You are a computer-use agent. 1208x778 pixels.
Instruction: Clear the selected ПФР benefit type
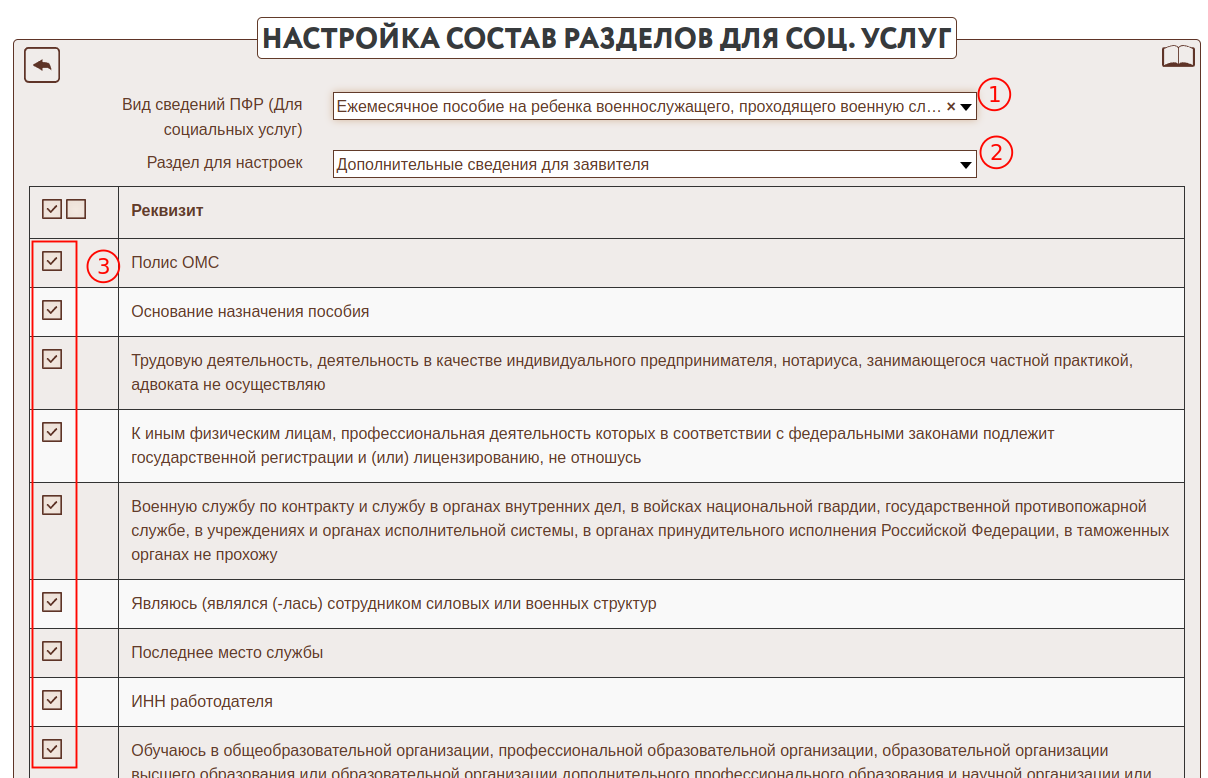tap(950, 106)
